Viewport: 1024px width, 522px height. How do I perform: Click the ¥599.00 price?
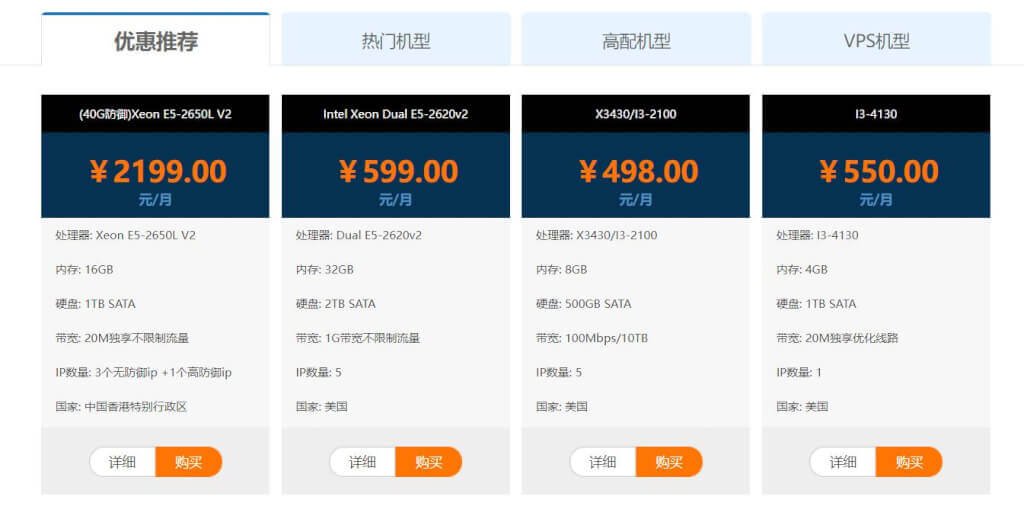click(398, 172)
